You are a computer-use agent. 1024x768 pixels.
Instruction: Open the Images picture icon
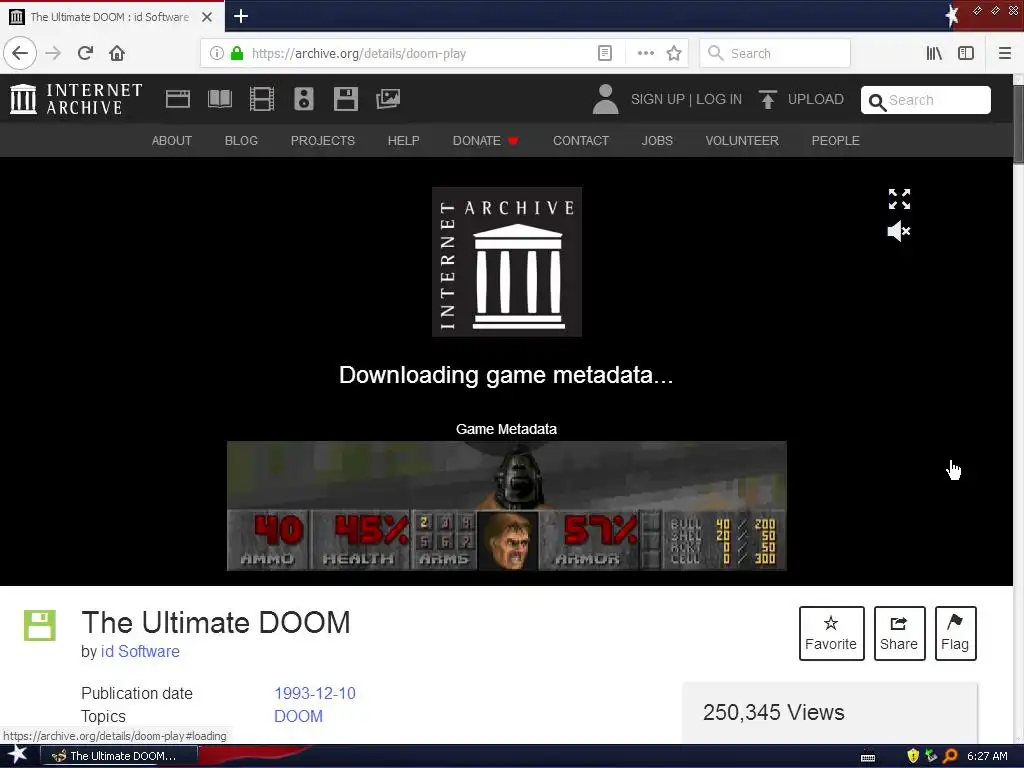point(388,99)
